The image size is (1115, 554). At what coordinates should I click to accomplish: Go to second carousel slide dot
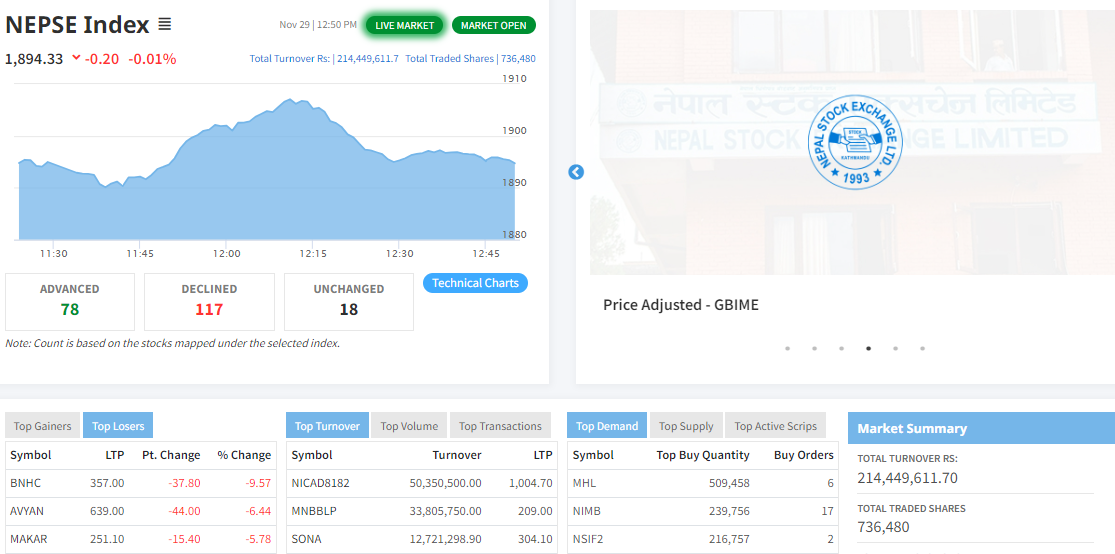click(814, 348)
